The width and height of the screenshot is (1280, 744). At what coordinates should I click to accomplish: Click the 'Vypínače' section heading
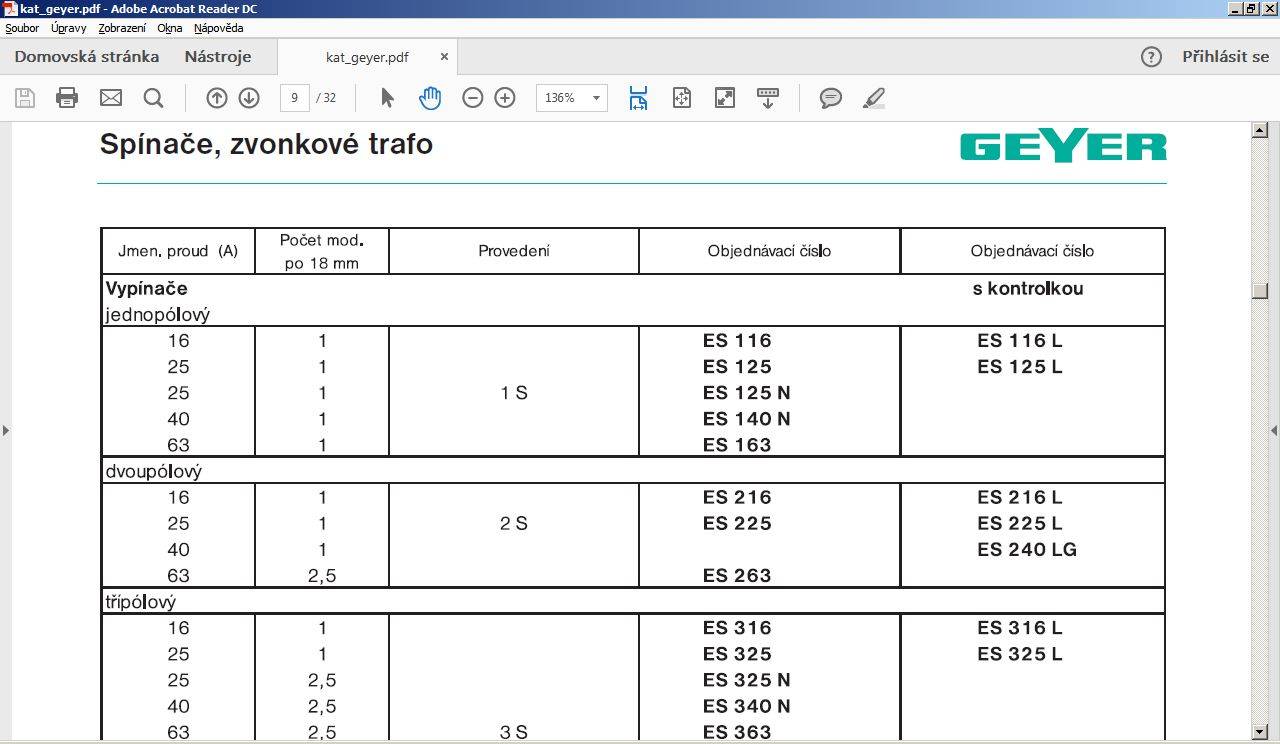[x=147, y=289]
